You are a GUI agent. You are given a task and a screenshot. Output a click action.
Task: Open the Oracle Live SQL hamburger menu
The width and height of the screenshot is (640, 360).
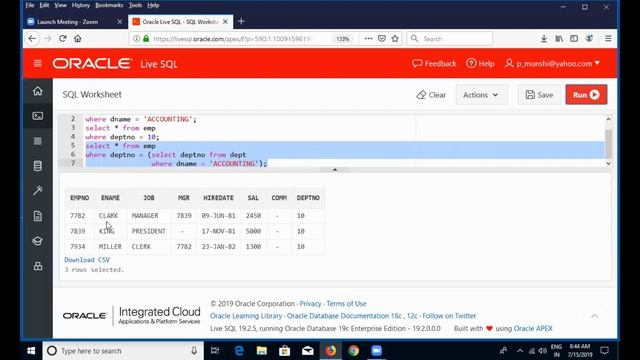tap(38, 63)
